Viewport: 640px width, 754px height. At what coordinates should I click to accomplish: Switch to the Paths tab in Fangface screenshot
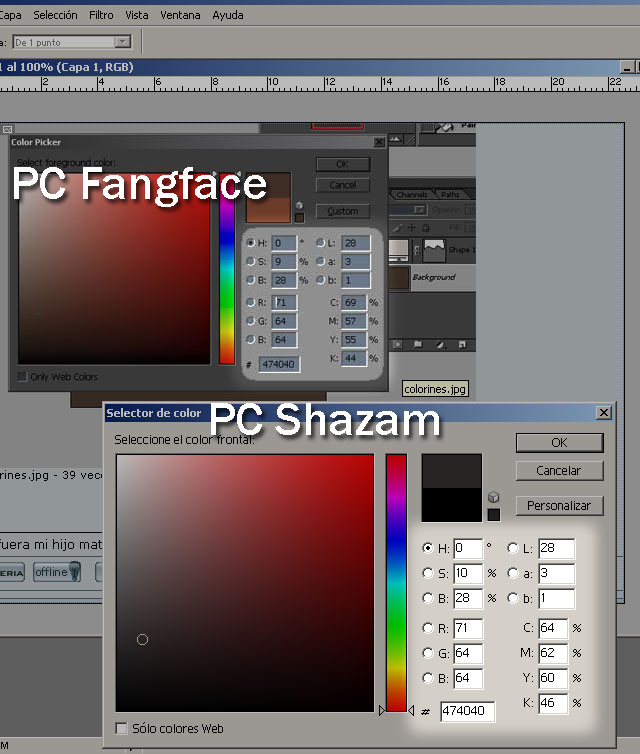click(x=450, y=194)
